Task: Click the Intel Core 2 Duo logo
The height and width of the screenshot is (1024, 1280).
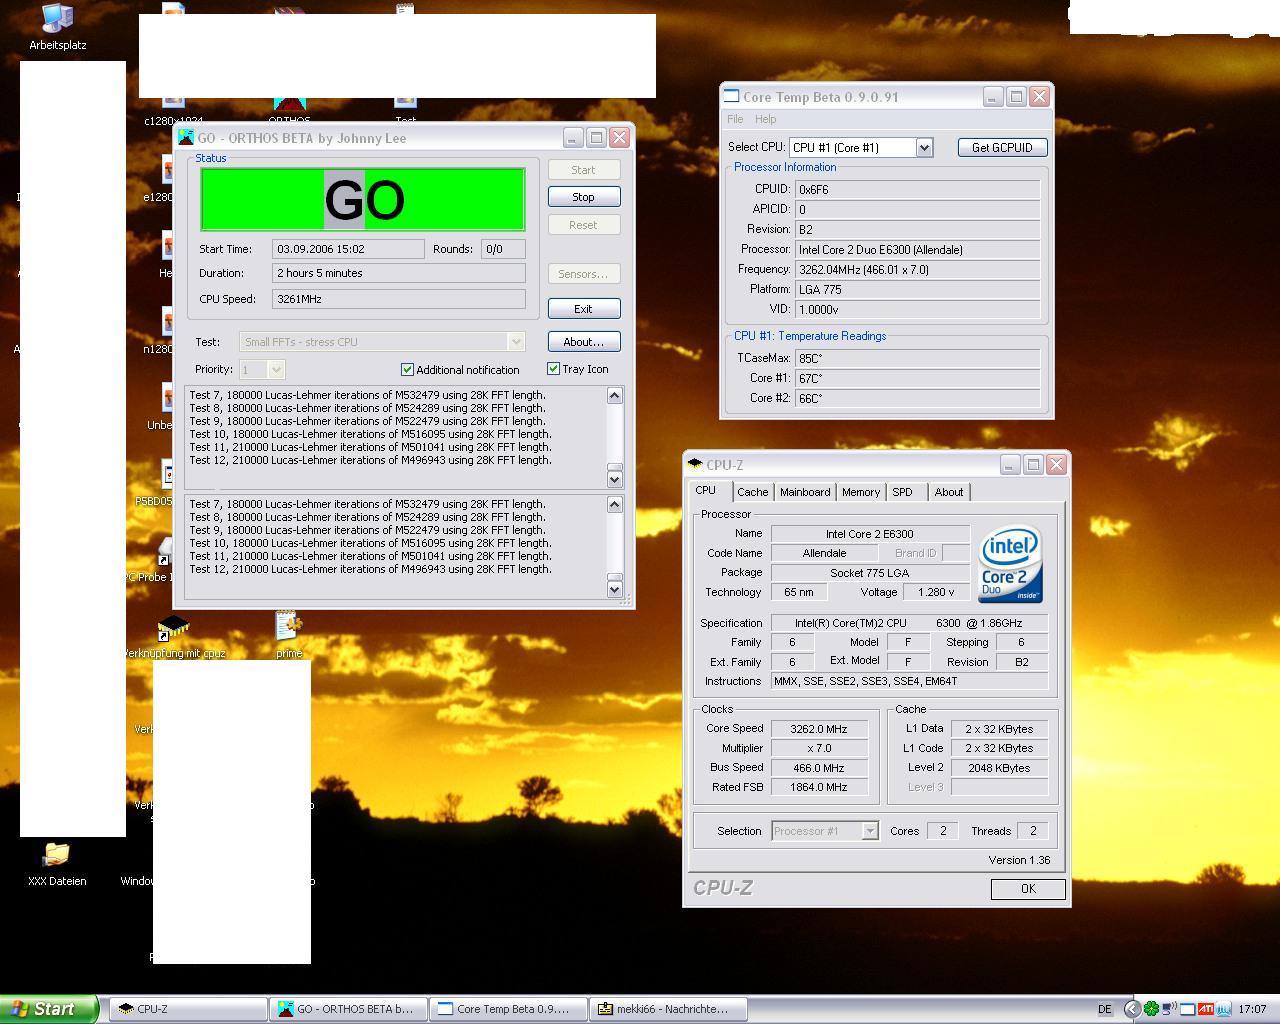Action: [x=1010, y=565]
